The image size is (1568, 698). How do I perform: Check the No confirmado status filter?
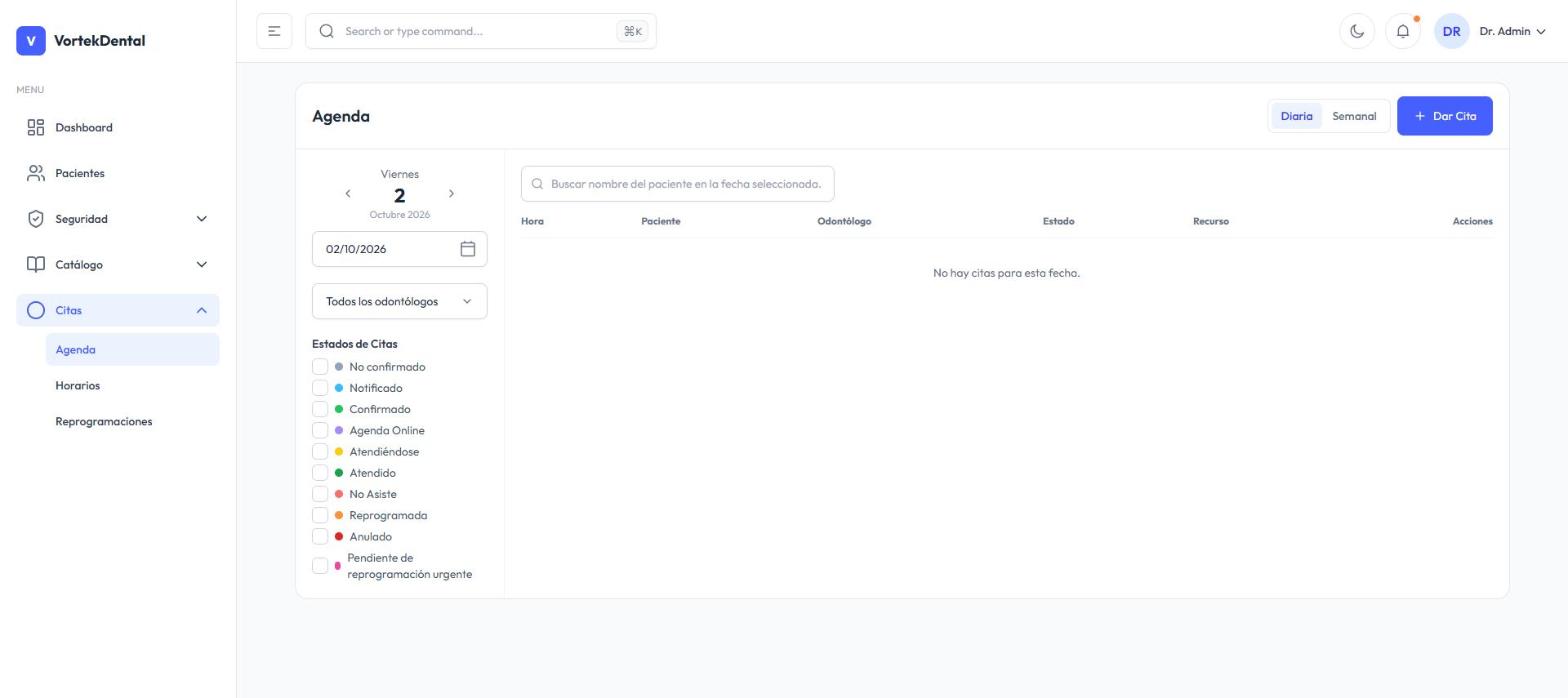point(320,367)
